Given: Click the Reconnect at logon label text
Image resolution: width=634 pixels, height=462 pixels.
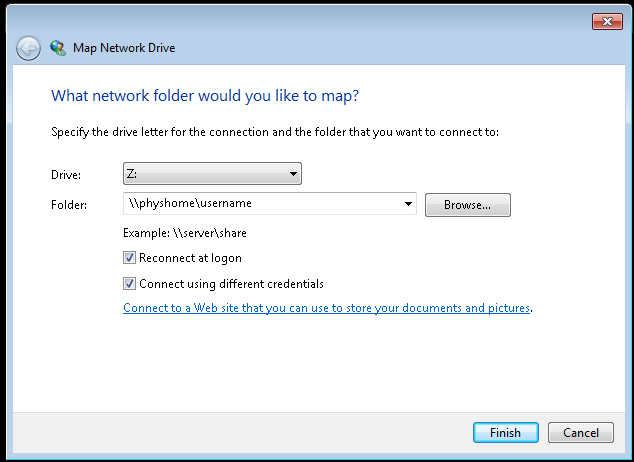Looking at the screenshot, I should 190,258.
